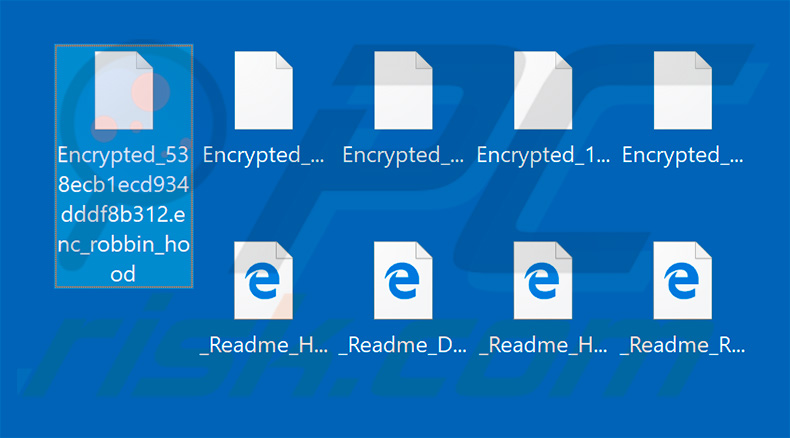
Task: Open the _Readme_R Edge HTML file icon
Action: pos(683,281)
